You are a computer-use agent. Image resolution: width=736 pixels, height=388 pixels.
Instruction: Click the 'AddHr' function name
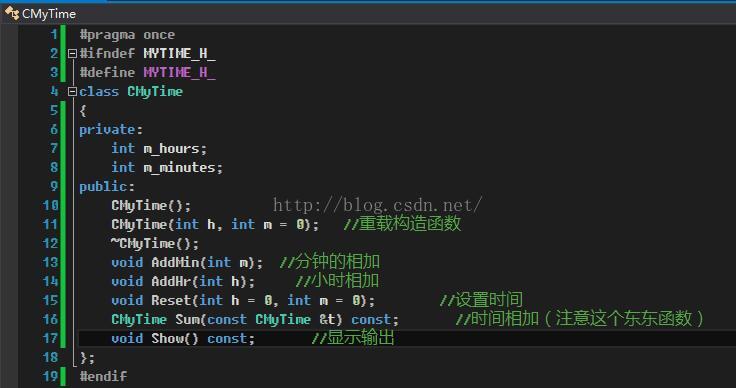pyautogui.click(x=171, y=281)
